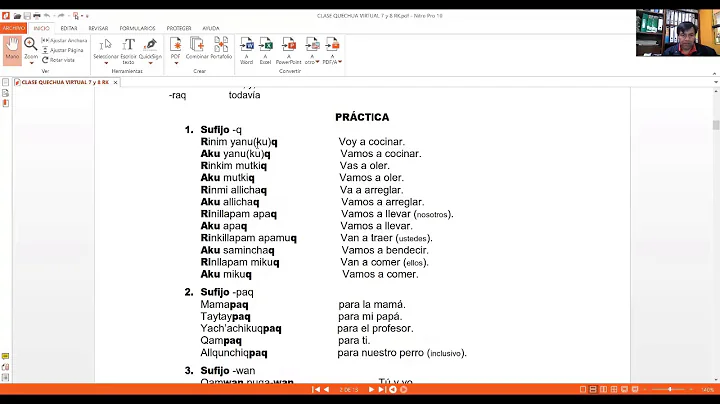
Task: Click the print quick-access icon
Action: [x=37, y=16]
